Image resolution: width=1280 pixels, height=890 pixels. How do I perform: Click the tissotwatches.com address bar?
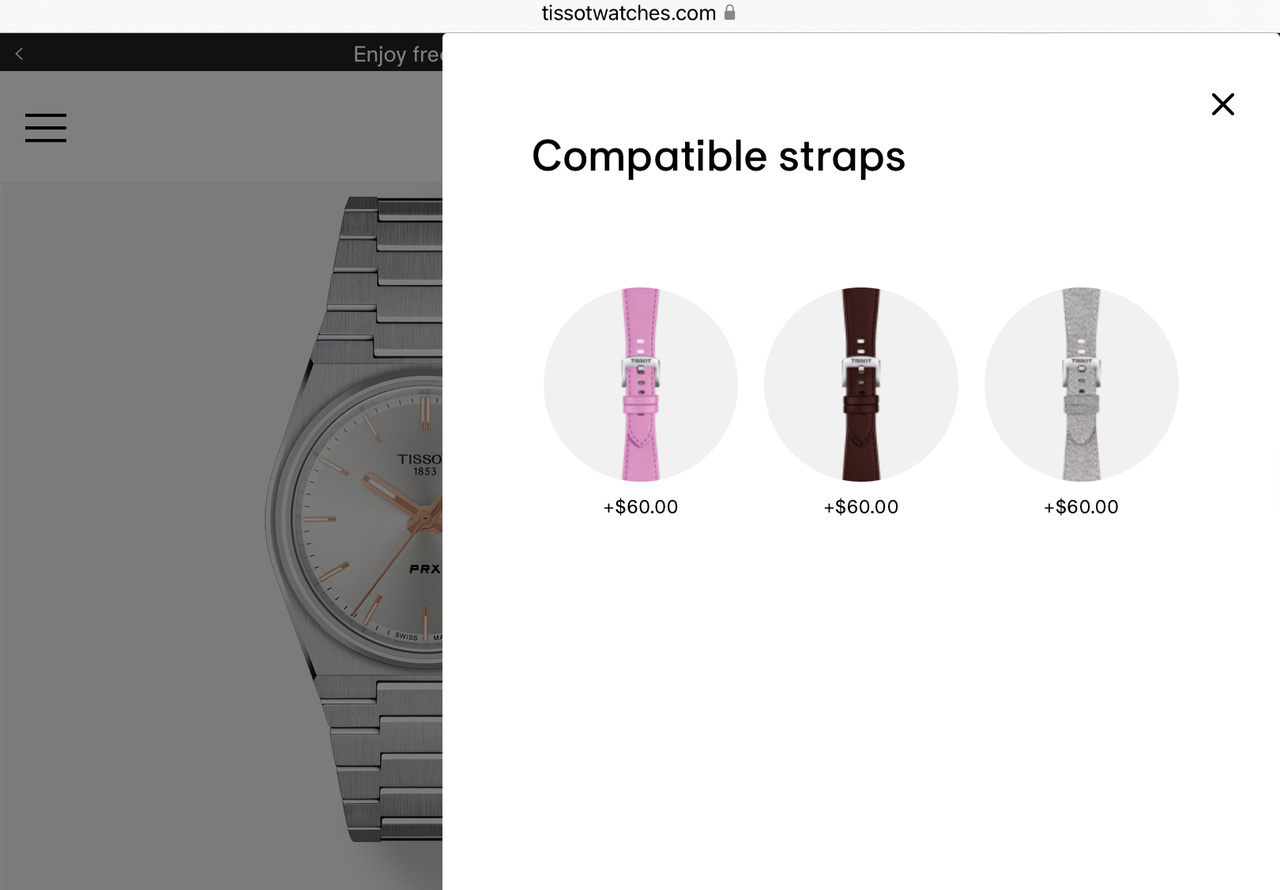640,14
